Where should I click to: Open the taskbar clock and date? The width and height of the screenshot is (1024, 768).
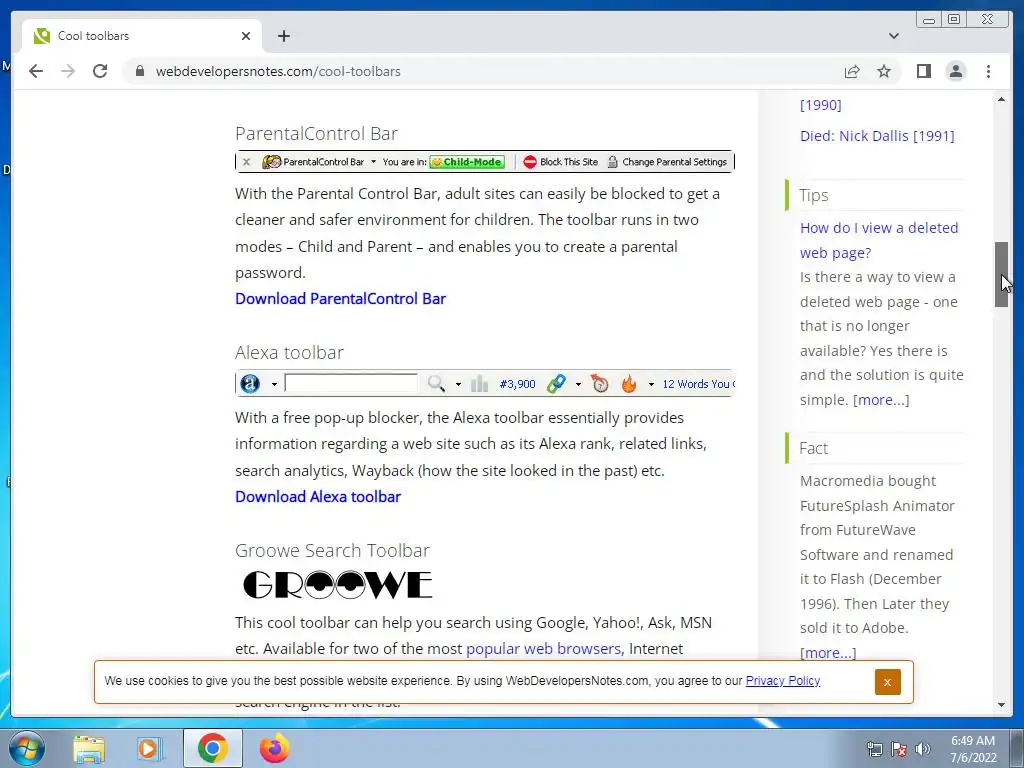click(x=973, y=749)
